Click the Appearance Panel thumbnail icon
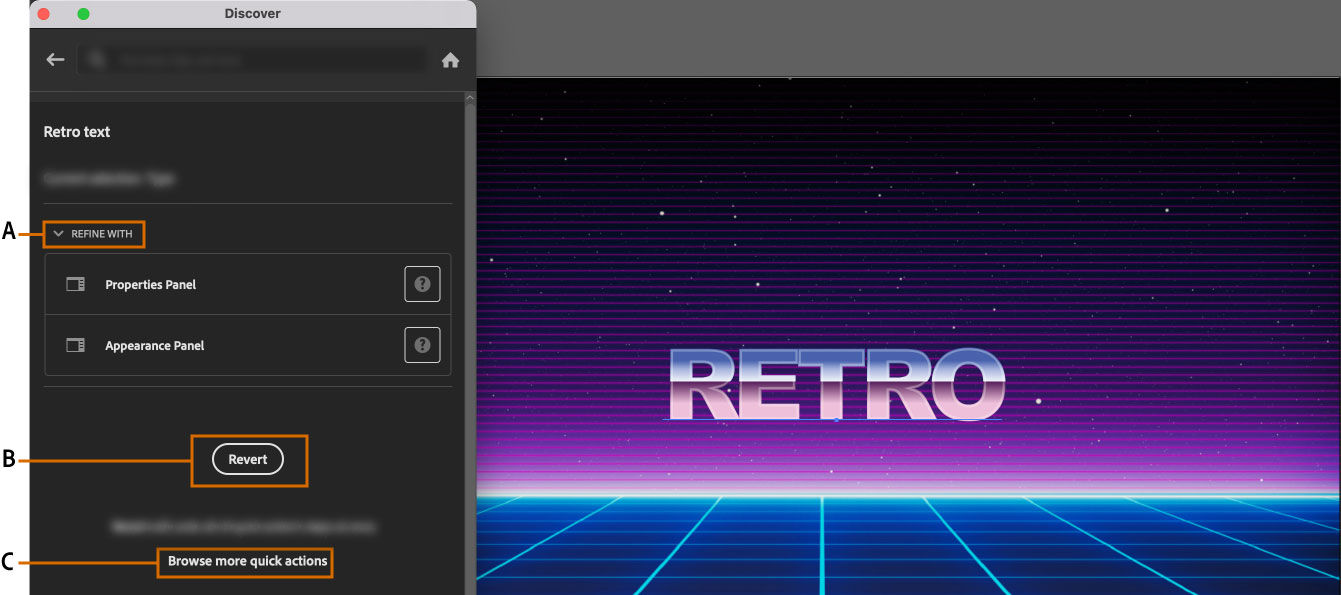 tap(75, 345)
